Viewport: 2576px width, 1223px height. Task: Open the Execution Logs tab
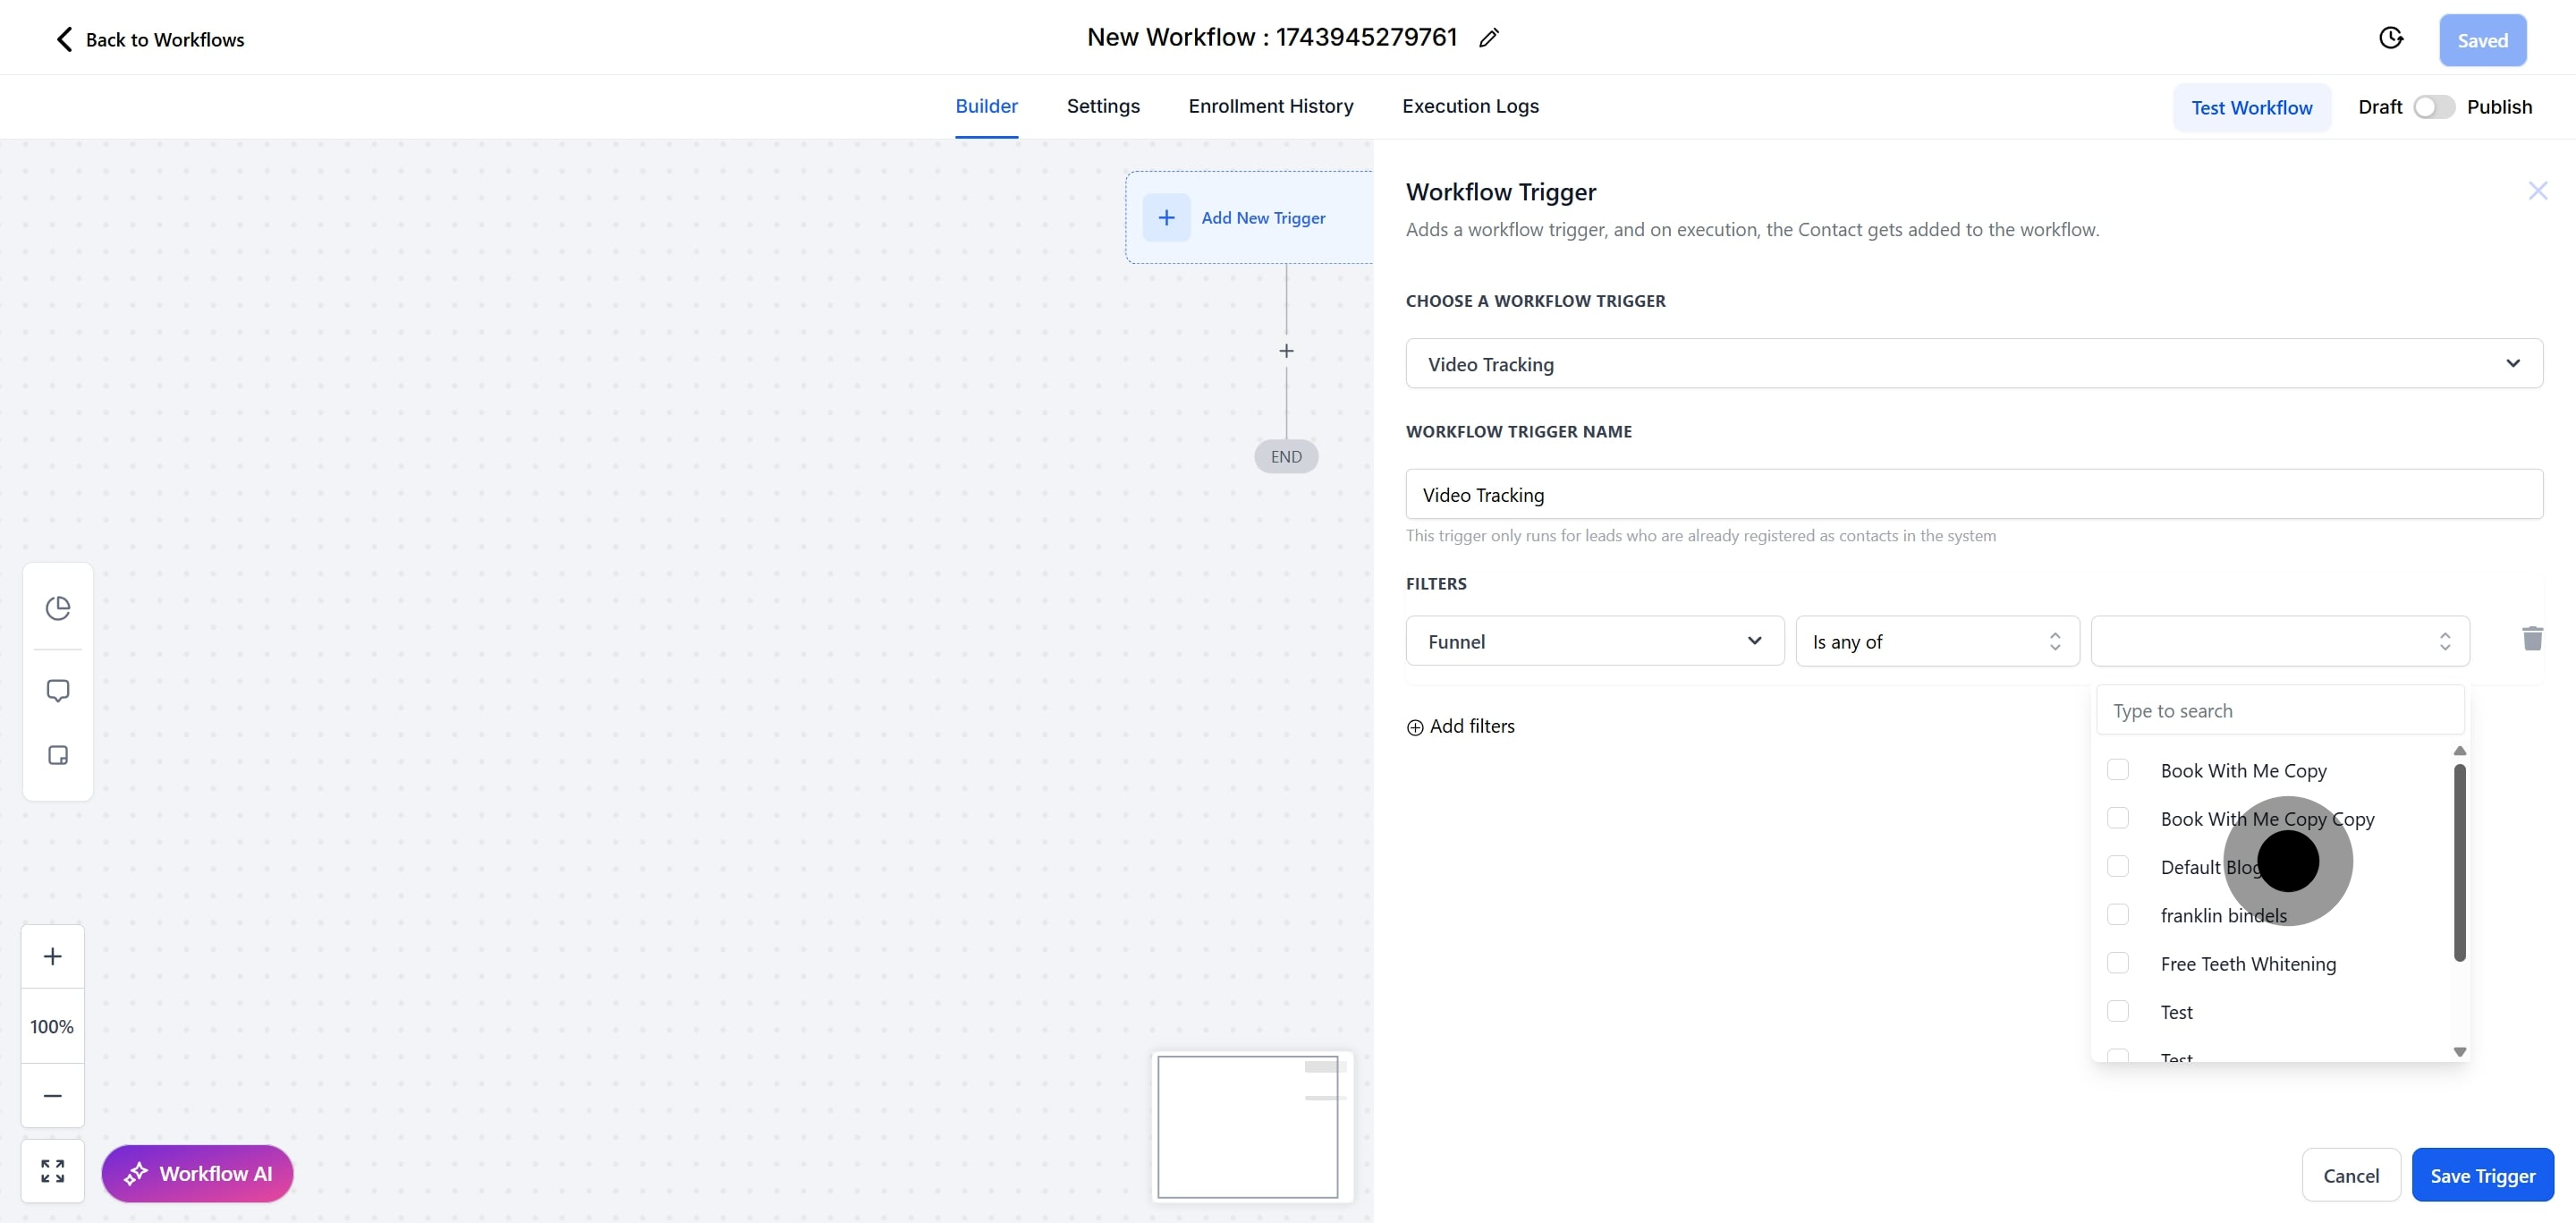(x=1470, y=106)
